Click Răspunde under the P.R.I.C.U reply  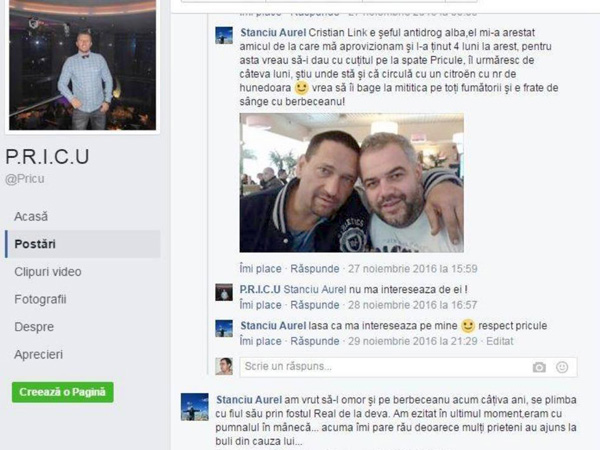tap(315, 305)
